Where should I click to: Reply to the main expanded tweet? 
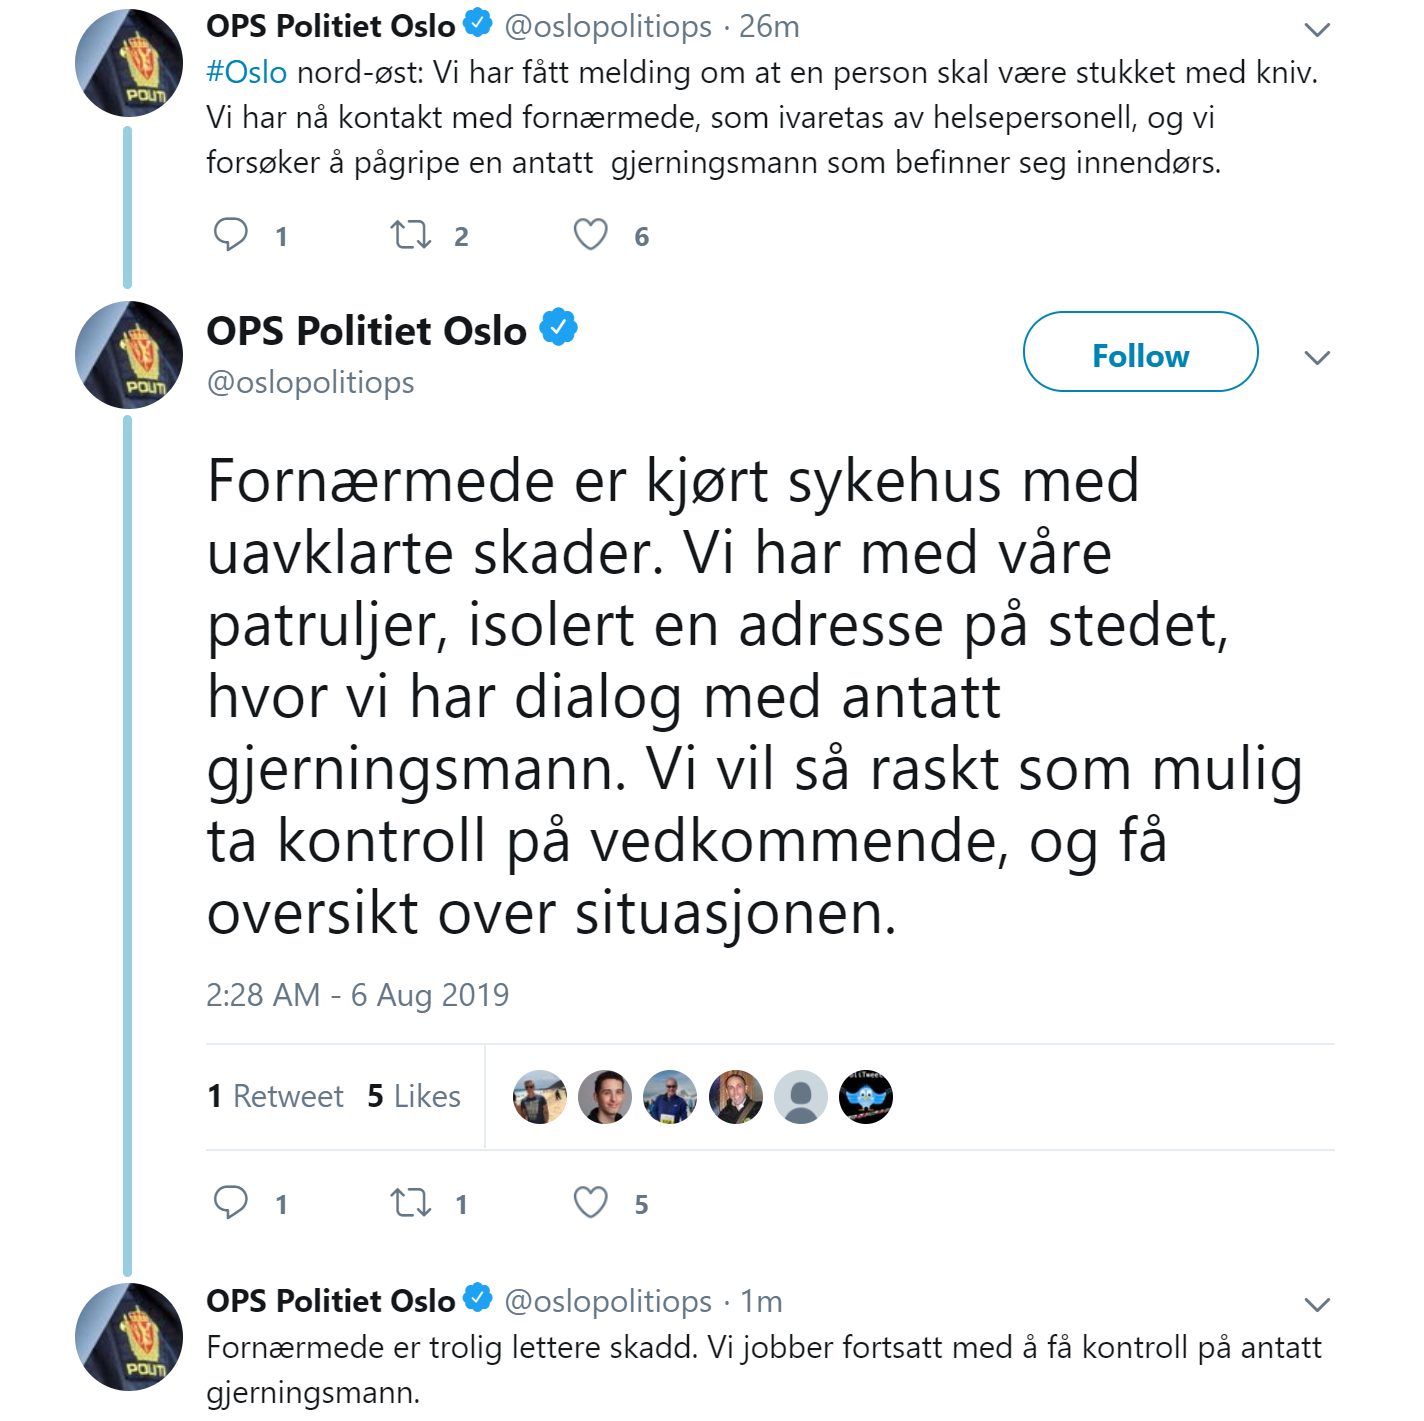pos(231,1202)
